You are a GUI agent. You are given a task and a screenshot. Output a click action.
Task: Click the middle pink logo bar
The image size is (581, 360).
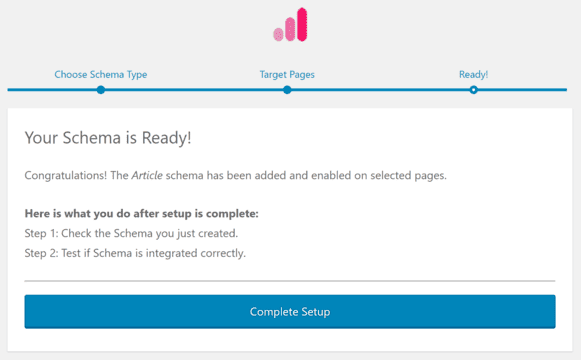[x=290, y=29]
